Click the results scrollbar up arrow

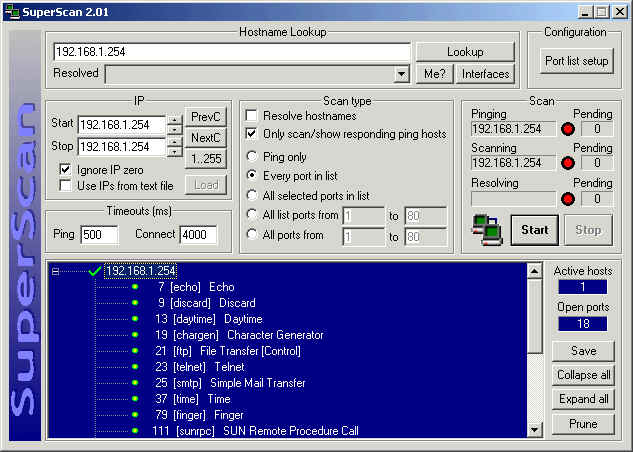click(534, 271)
